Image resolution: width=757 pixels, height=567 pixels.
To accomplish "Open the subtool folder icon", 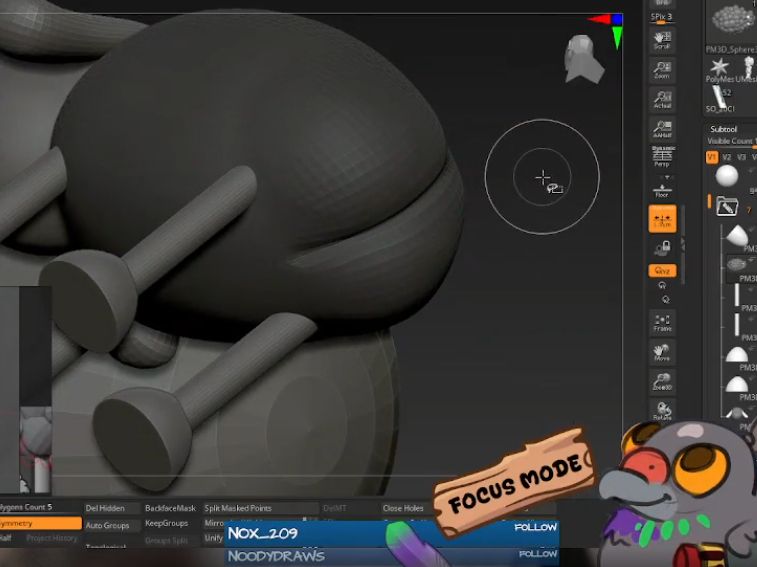I will (727, 206).
